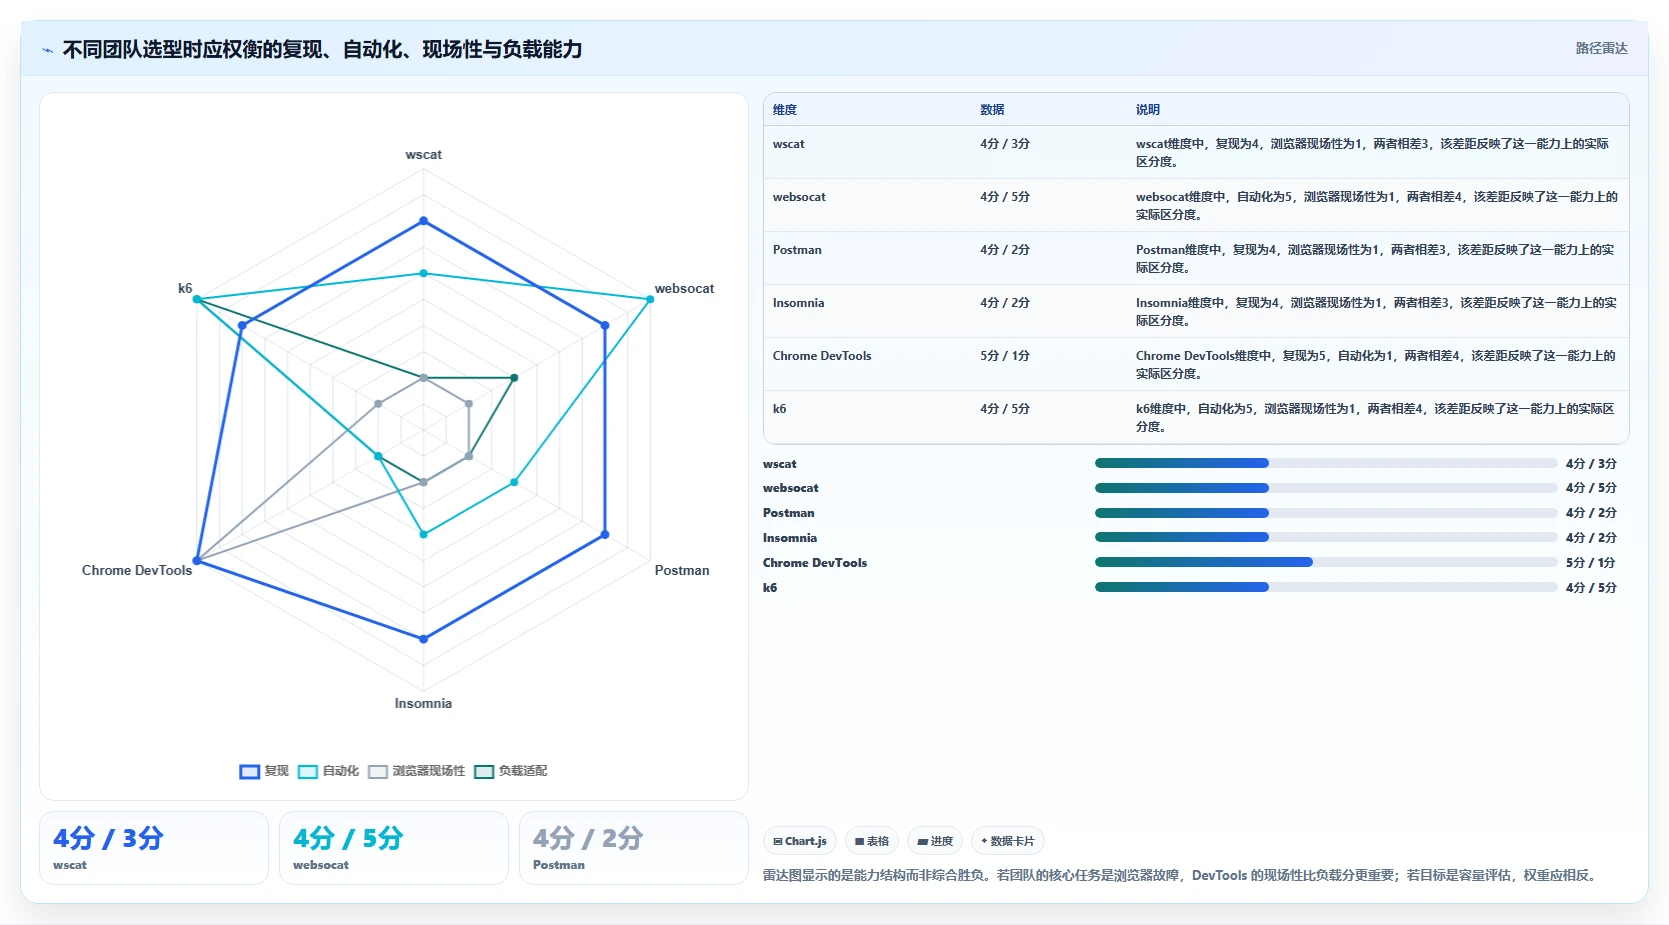Click the 5分 / 1分 value in the table
1669x925 pixels.
coord(1005,356)
